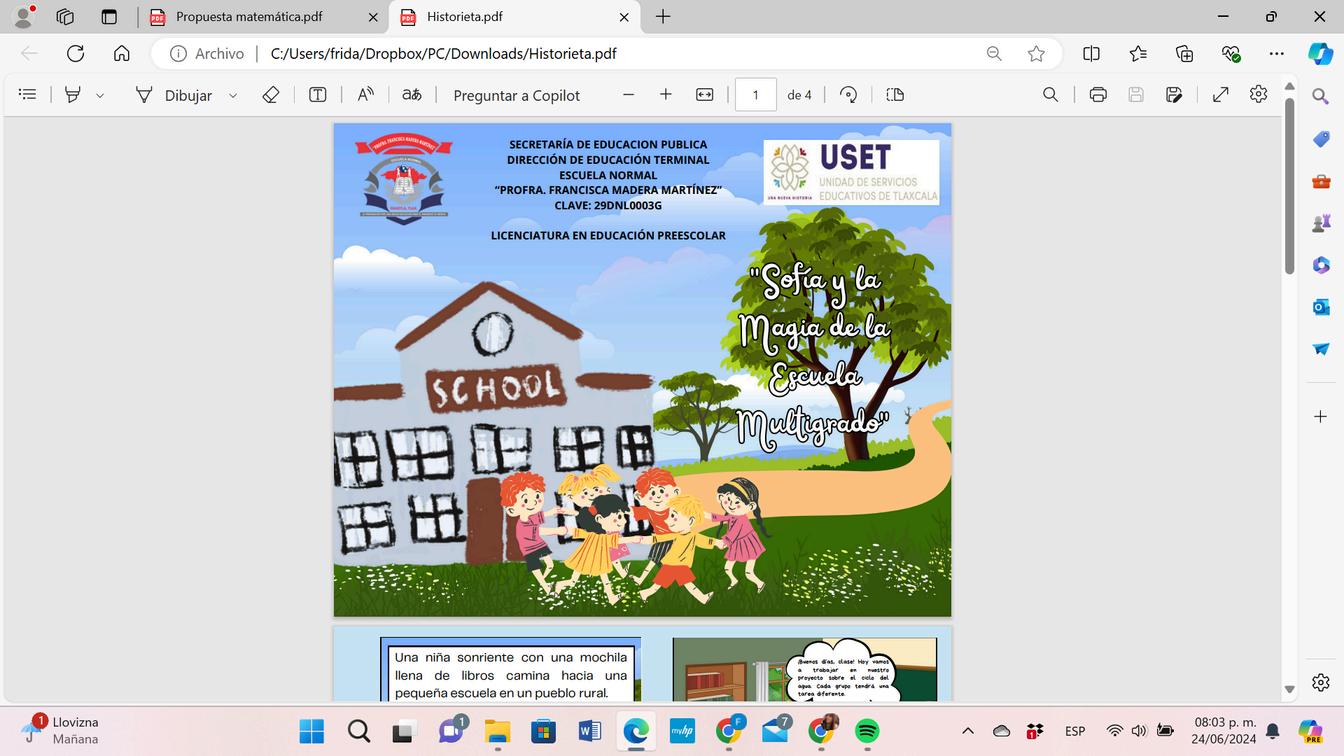This screenshot has height=756, width=1344.
Task: Search inside the PDF document
Action: [1050, 95]
